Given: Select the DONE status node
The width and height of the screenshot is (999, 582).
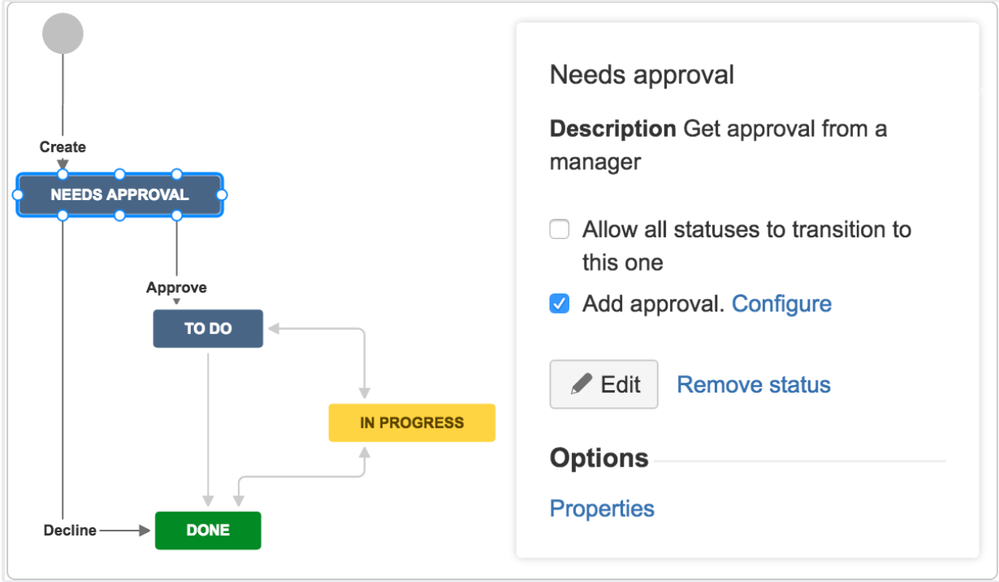Looking at the screenshot, I should 208,530.
